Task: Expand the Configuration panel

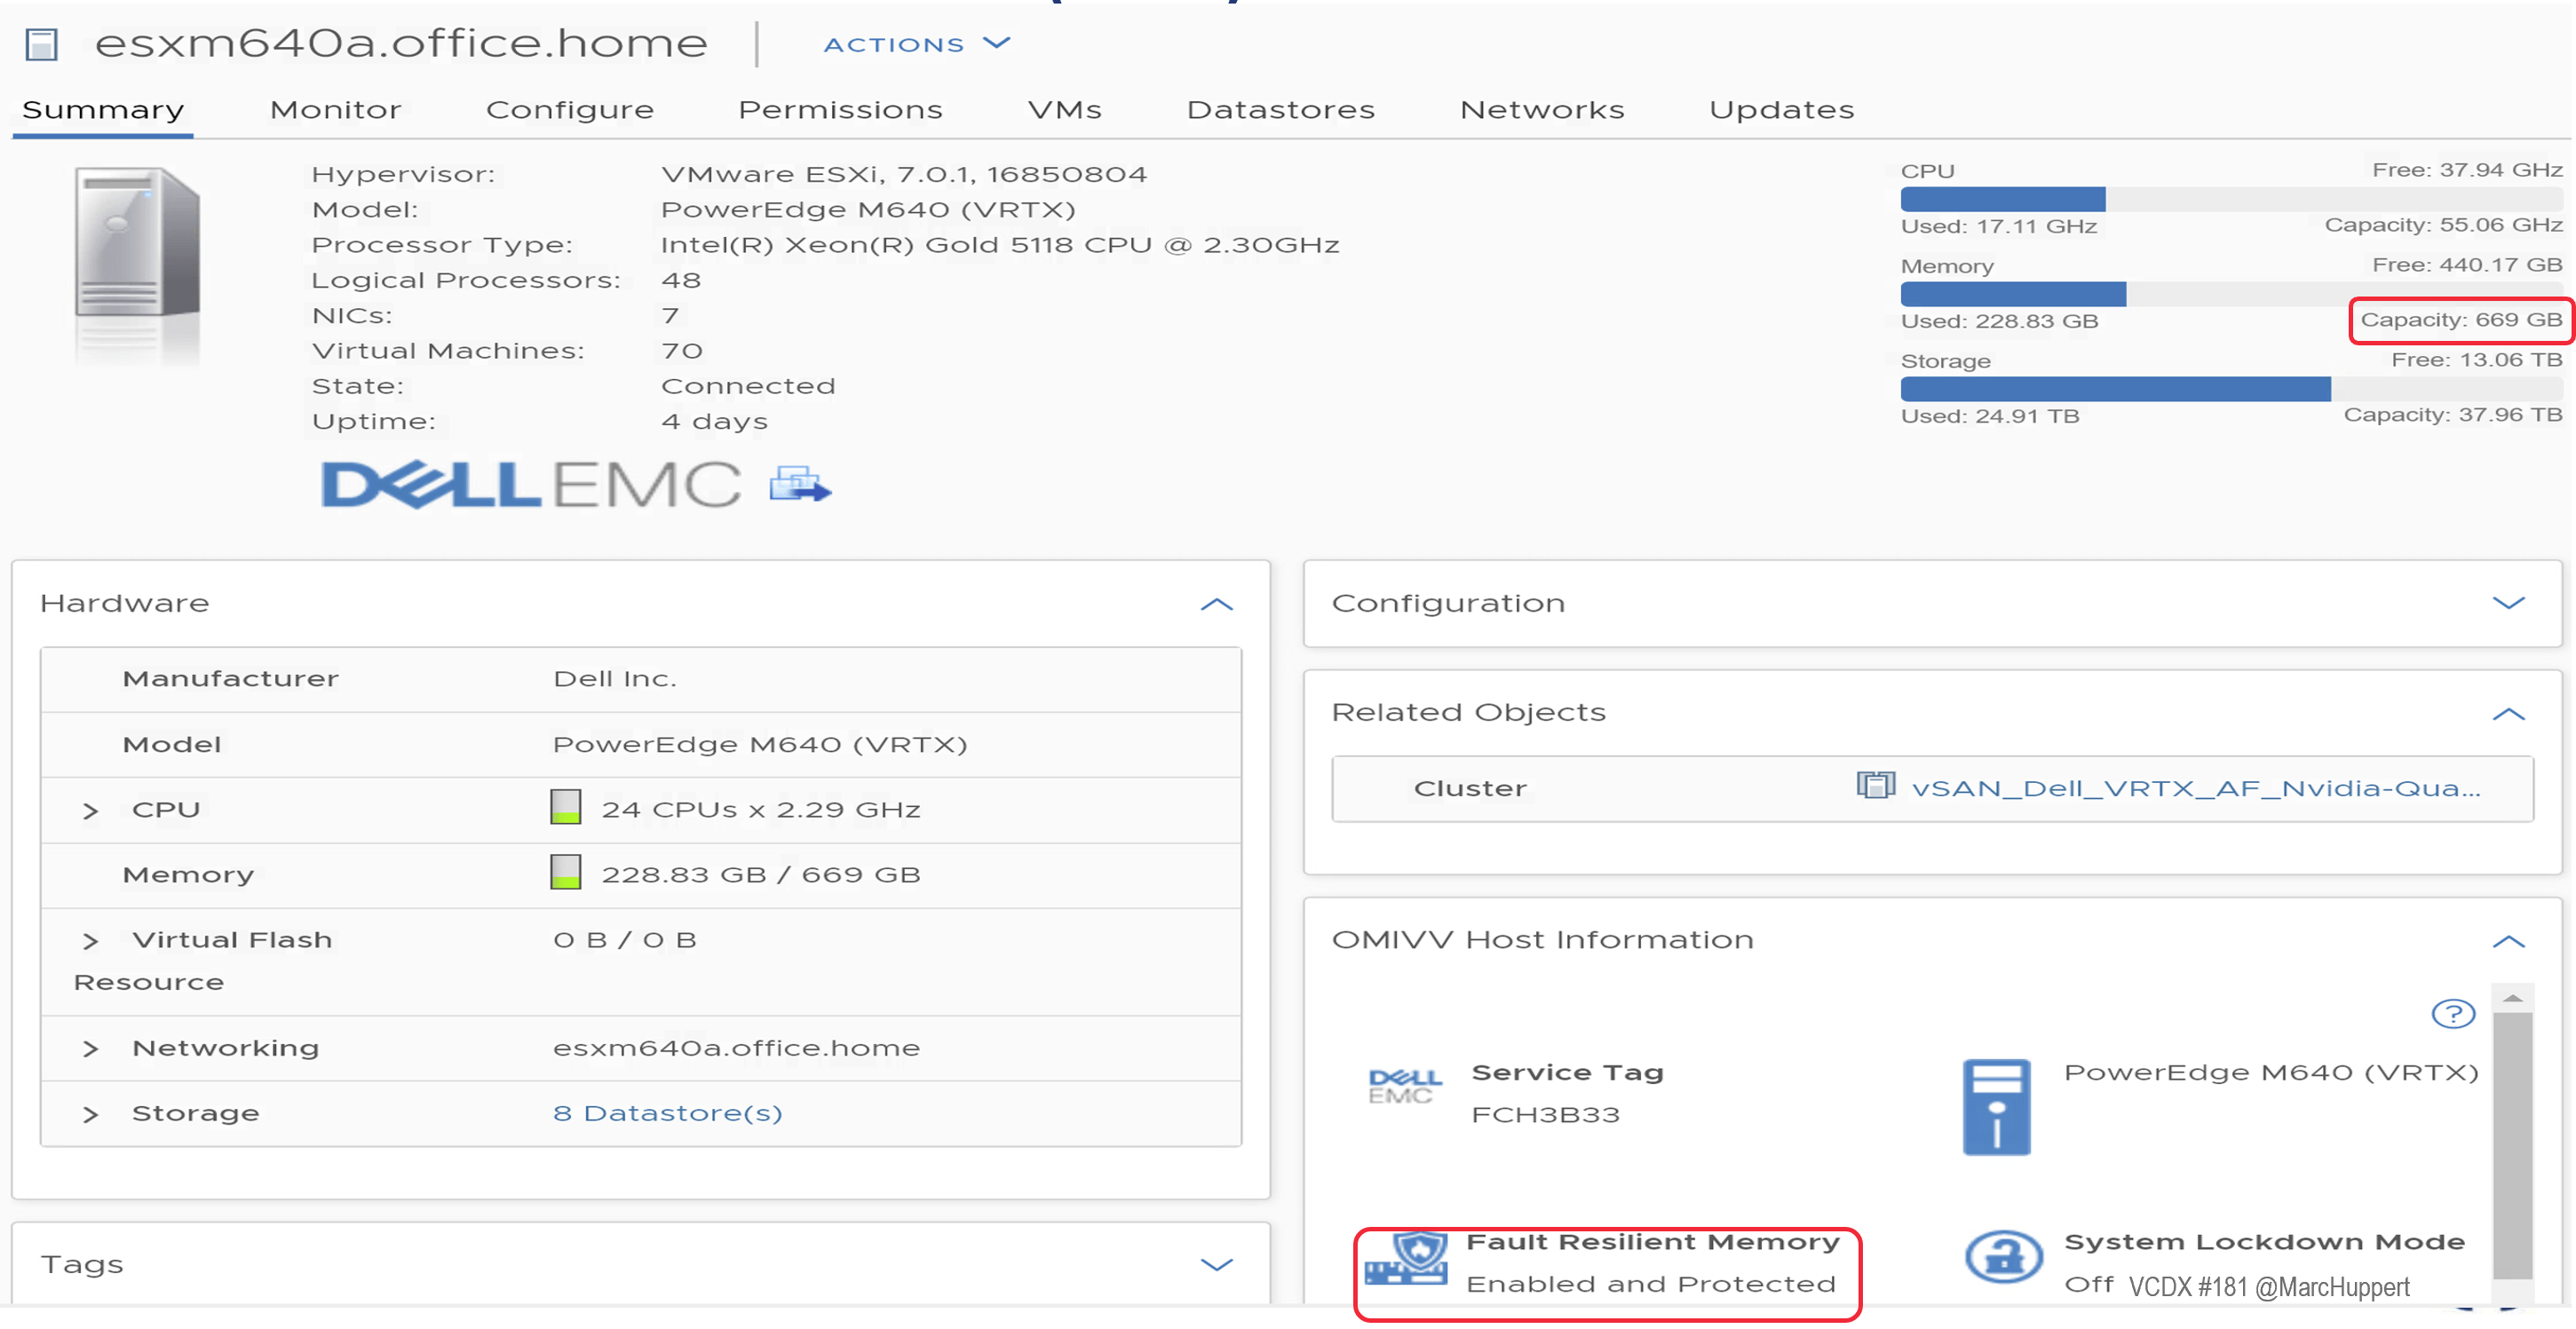Action: pos(2508,603)
